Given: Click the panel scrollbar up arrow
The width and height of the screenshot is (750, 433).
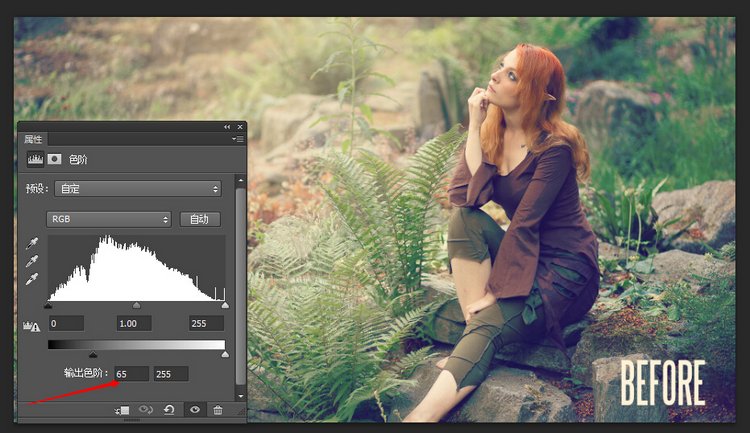Looking at the screenshot, I should (x=241, y=180).
